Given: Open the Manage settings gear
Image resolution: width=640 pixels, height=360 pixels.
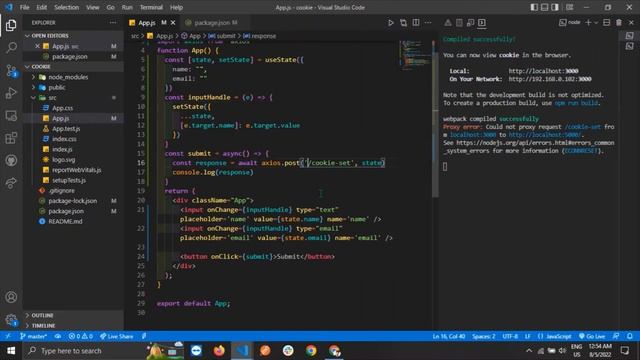Looking at the screenshot, I should [11, 319].
